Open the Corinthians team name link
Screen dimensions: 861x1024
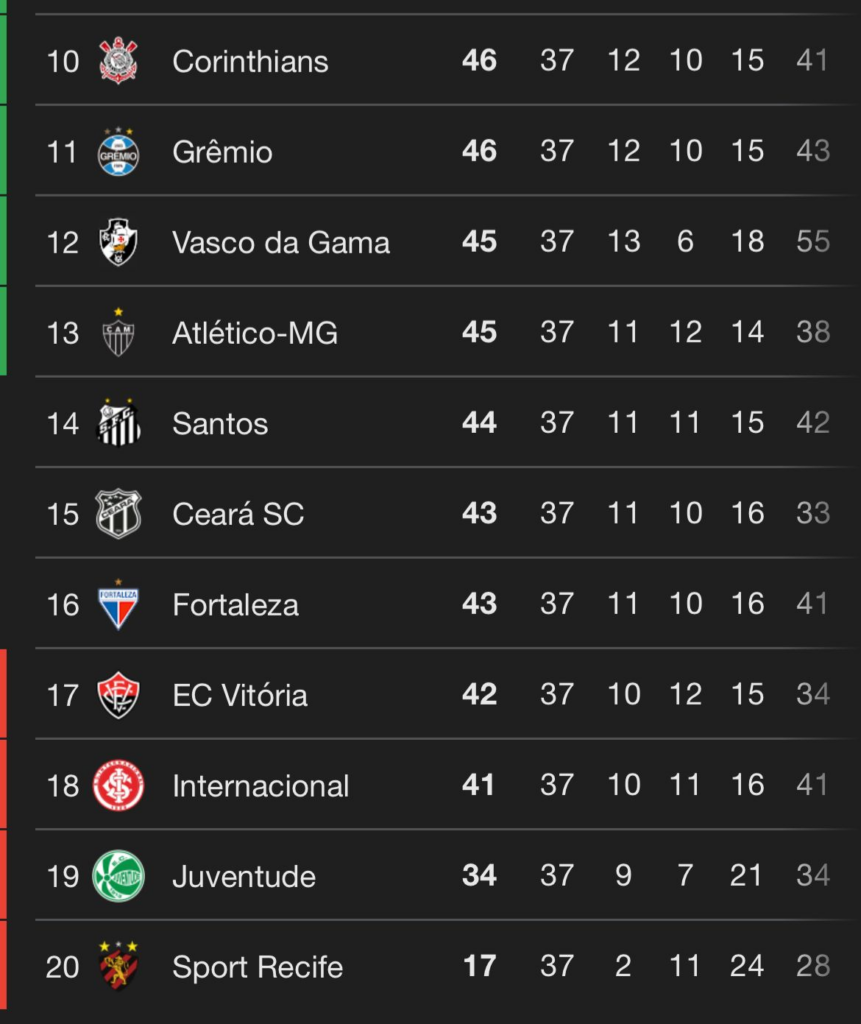[x=250, y=61]
